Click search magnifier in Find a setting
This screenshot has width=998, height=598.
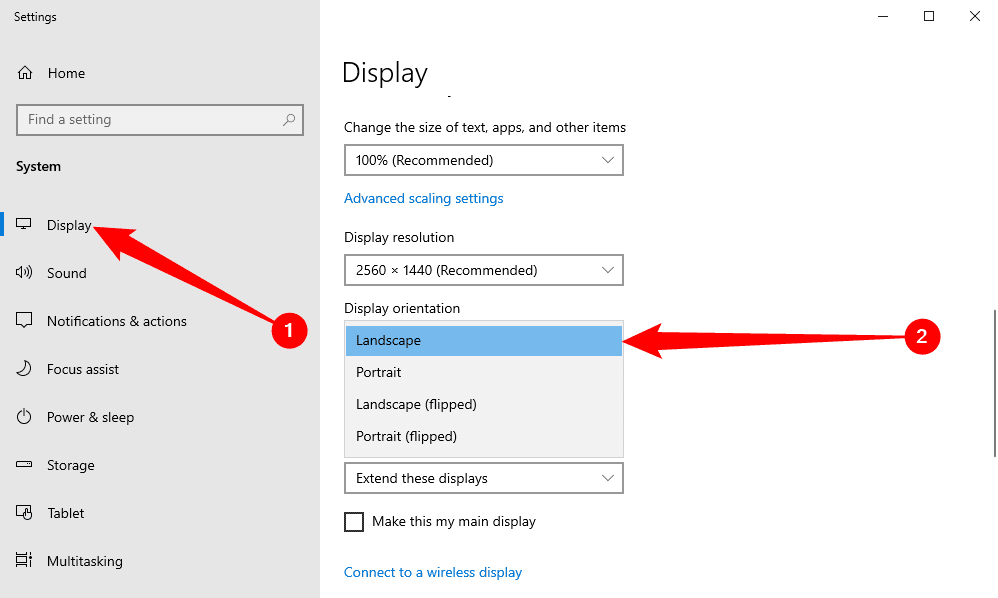point(289,120)
